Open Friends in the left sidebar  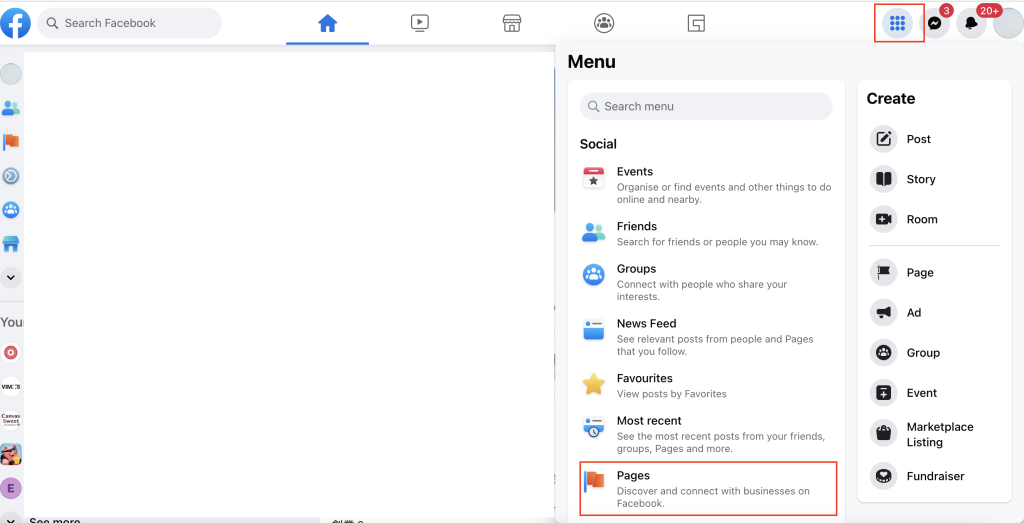[11, 108]
